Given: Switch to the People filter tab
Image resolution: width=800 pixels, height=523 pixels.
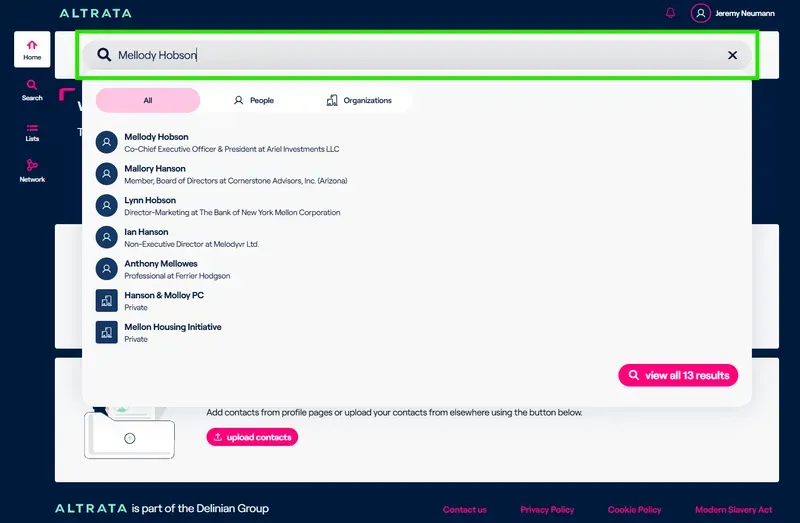Looking at the screenshot, I should pos(254,101).
